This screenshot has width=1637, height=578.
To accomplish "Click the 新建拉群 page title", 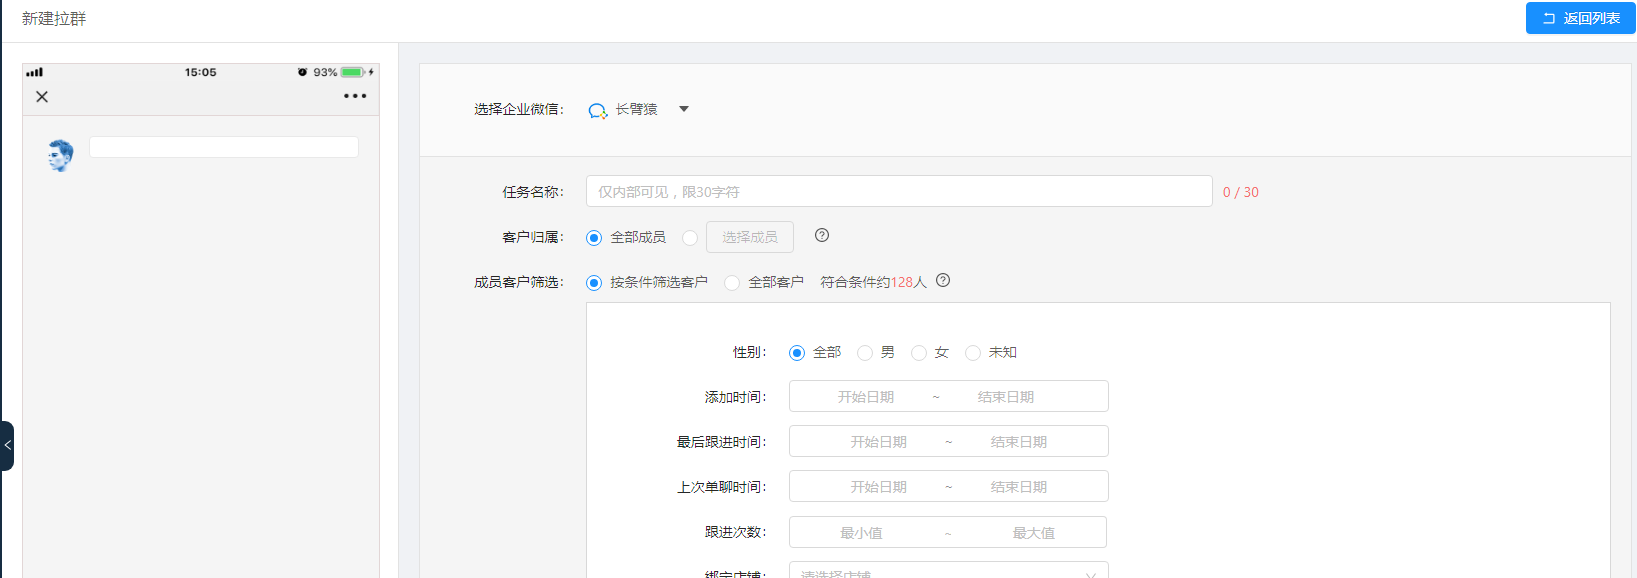I will [x=54, y=19].
